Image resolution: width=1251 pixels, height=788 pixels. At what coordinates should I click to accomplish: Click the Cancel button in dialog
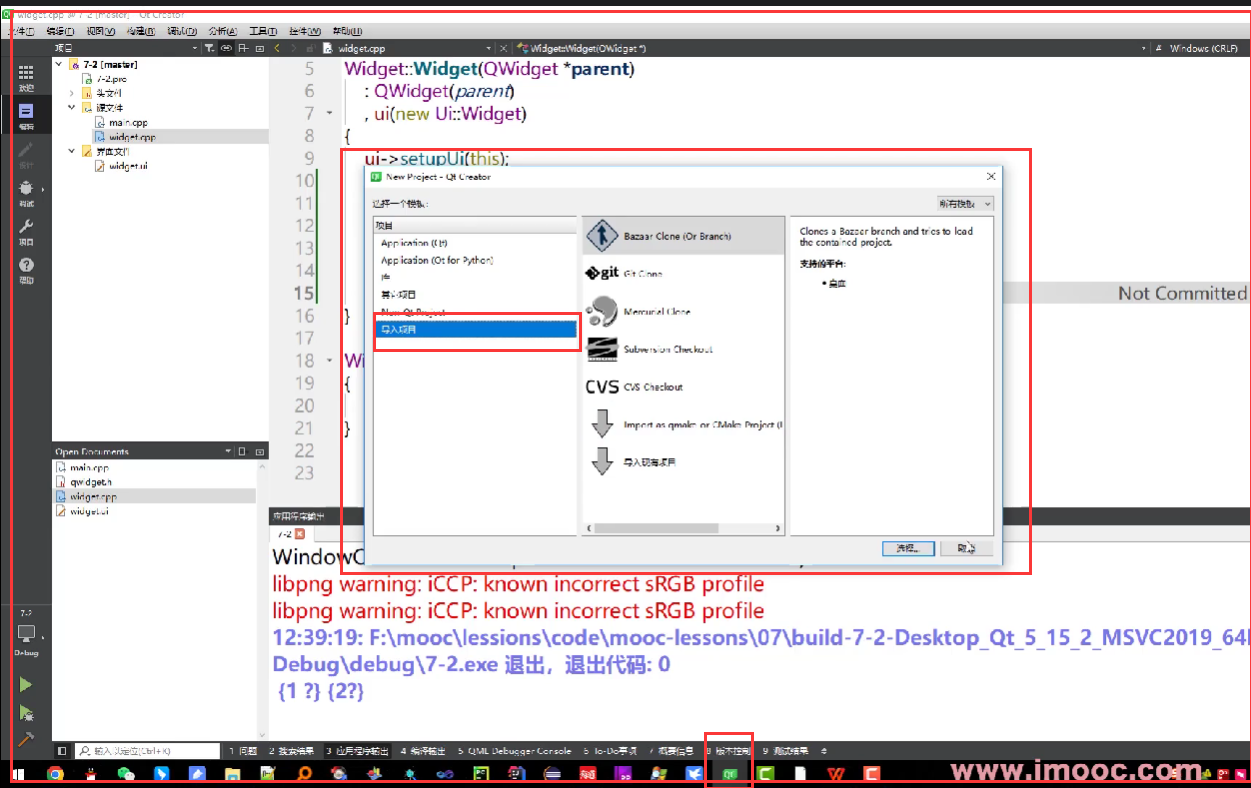966,548
